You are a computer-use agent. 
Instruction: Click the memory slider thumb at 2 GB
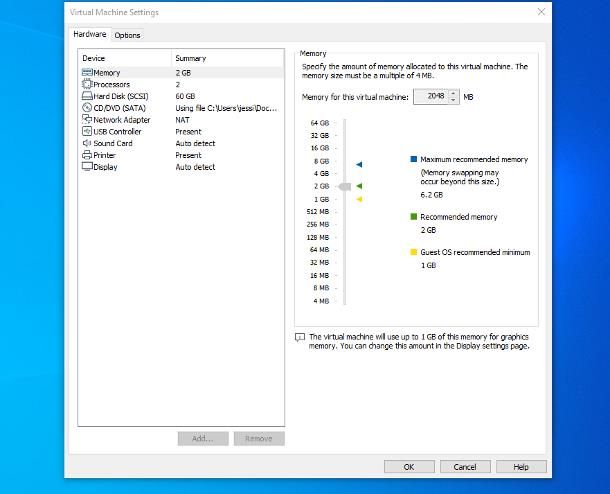[x=345, y=187]
